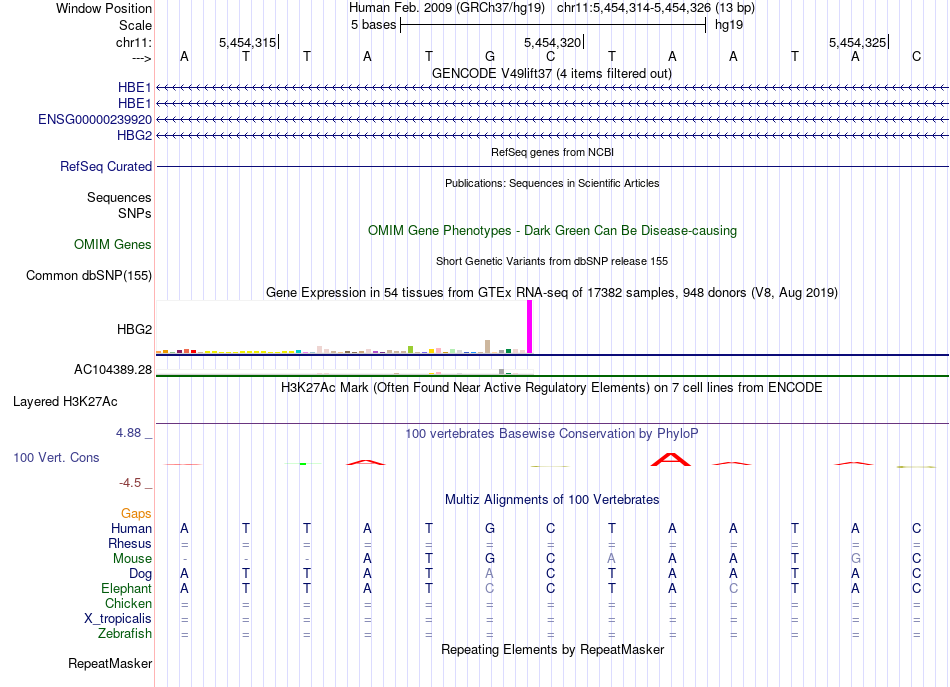Click the Sequences publications track label

(119, 197)
